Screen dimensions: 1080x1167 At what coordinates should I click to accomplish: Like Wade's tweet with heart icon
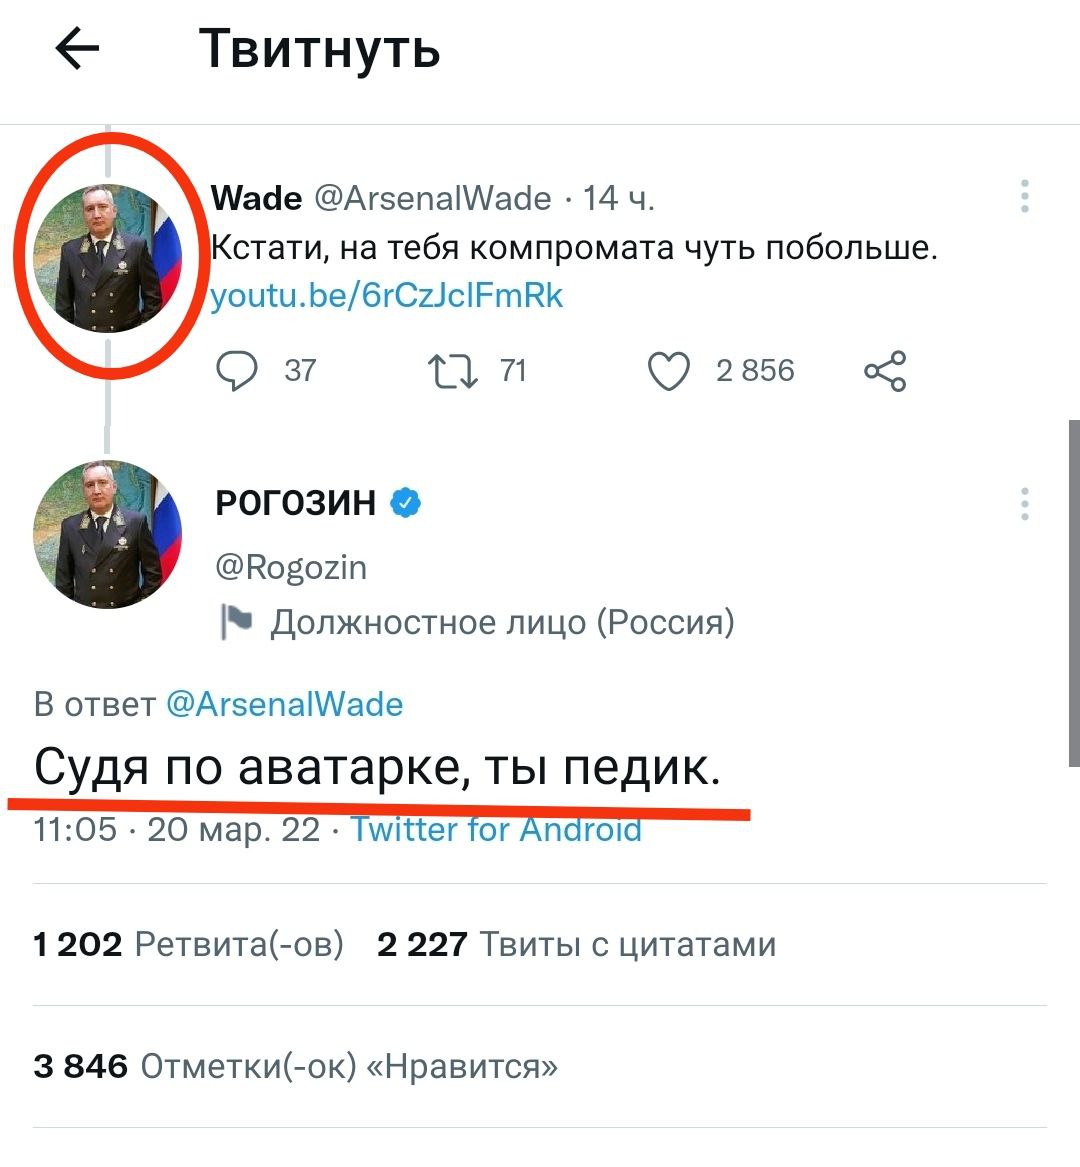668,371
